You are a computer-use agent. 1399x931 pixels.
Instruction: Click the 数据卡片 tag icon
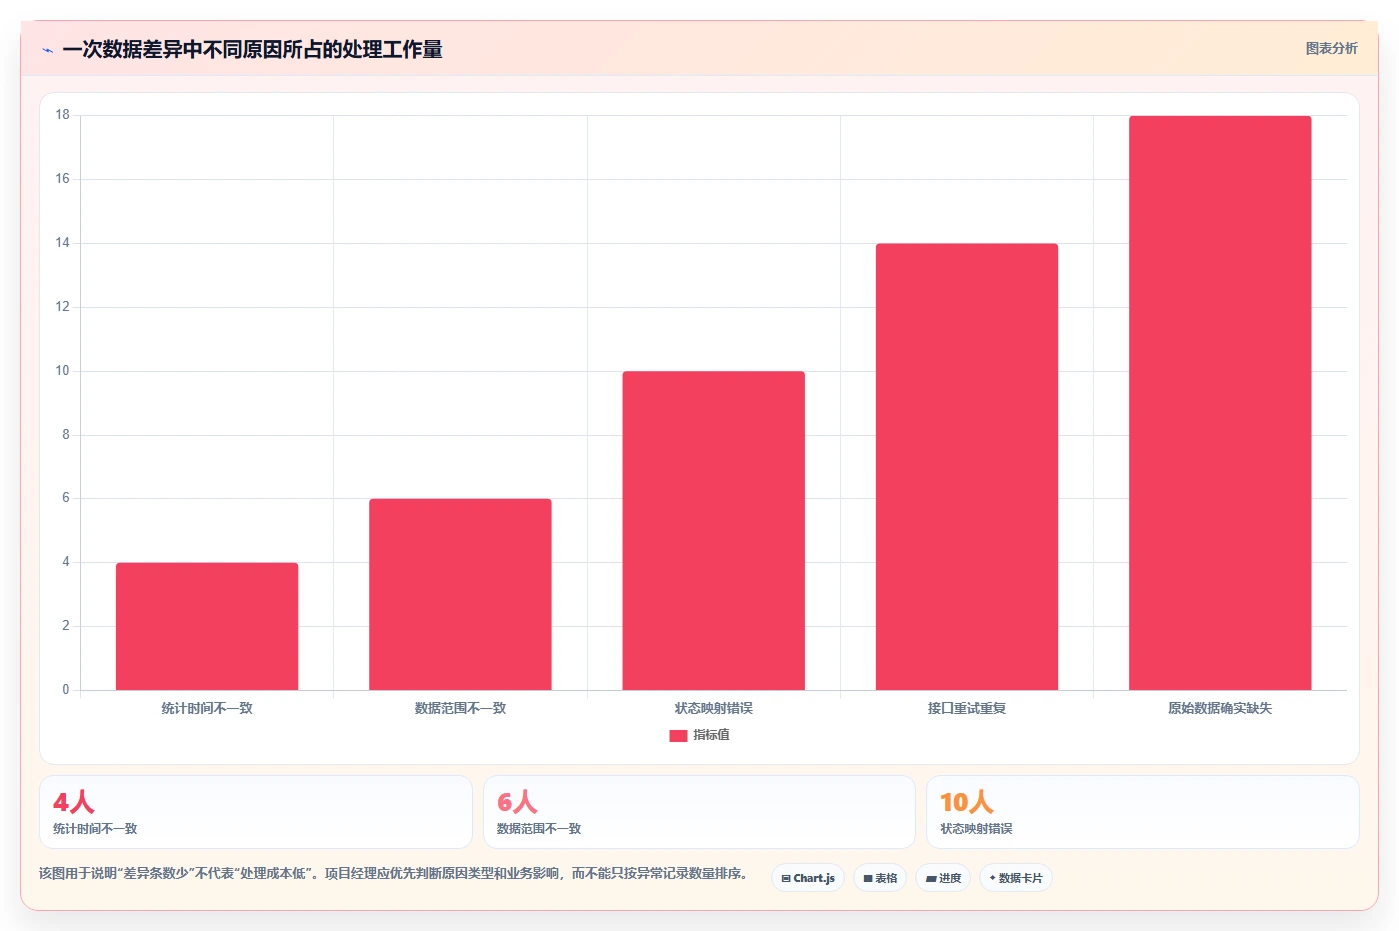992,878
